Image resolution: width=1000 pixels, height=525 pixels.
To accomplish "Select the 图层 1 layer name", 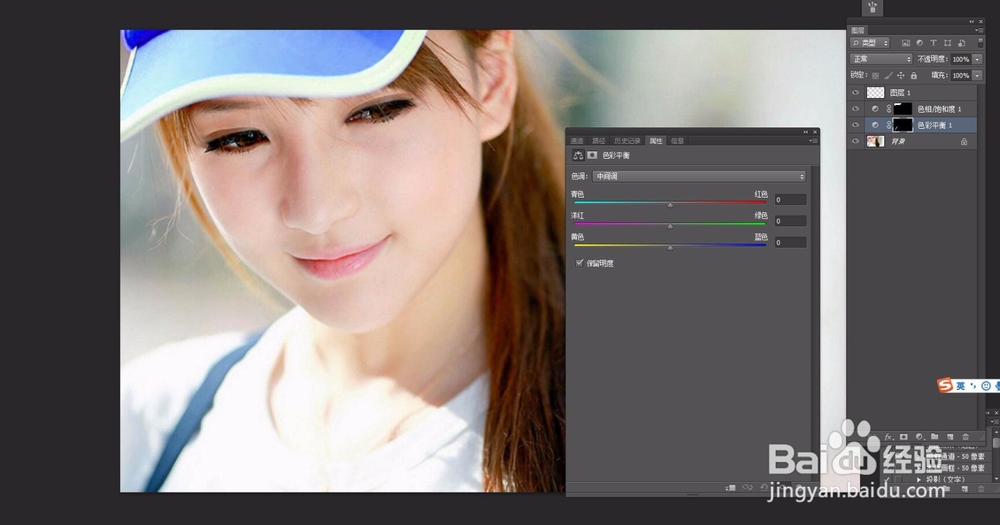I will tap(900, 93).
